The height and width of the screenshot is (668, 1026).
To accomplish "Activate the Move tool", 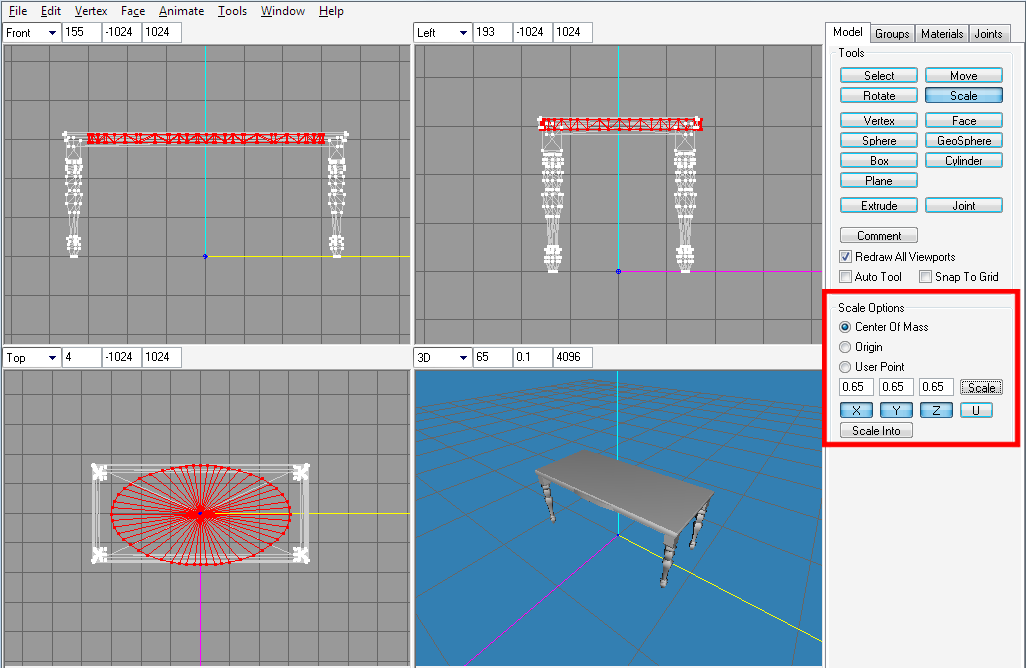I will click(x=964, y=76).
